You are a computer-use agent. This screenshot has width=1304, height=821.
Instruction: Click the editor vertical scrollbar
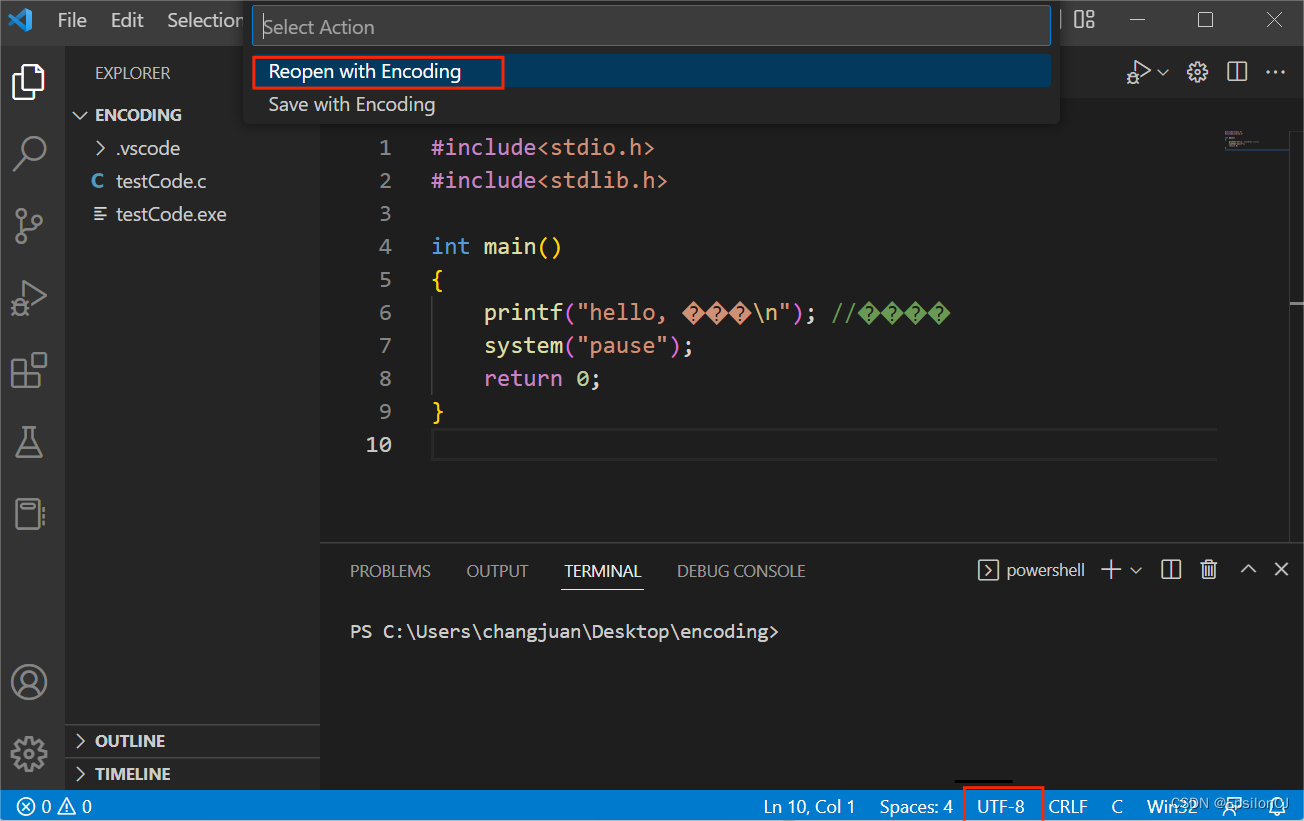1297,336
